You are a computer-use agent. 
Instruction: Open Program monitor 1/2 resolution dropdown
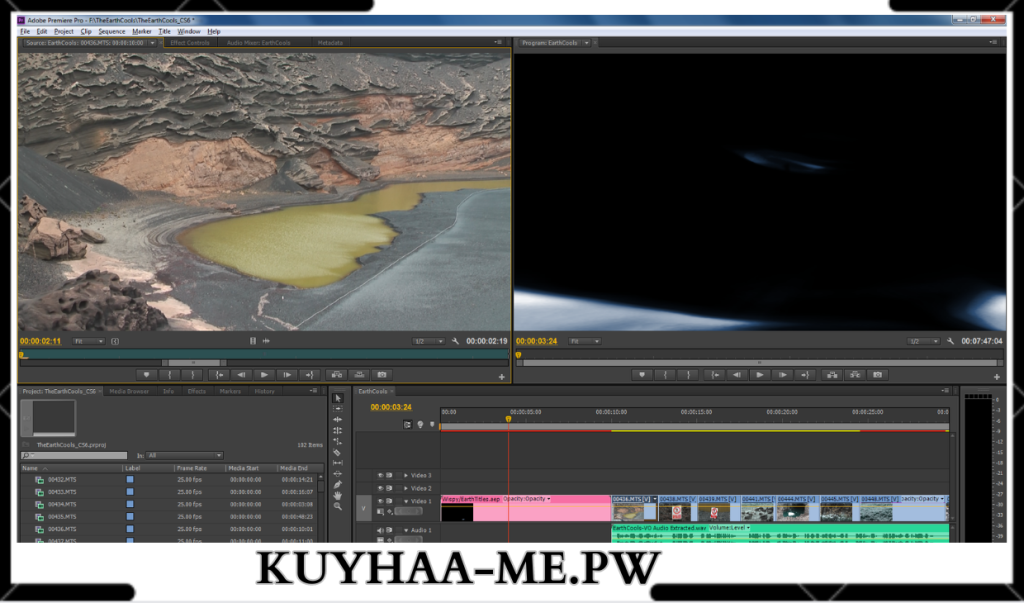pyautogui.click(x=923, y=341)
